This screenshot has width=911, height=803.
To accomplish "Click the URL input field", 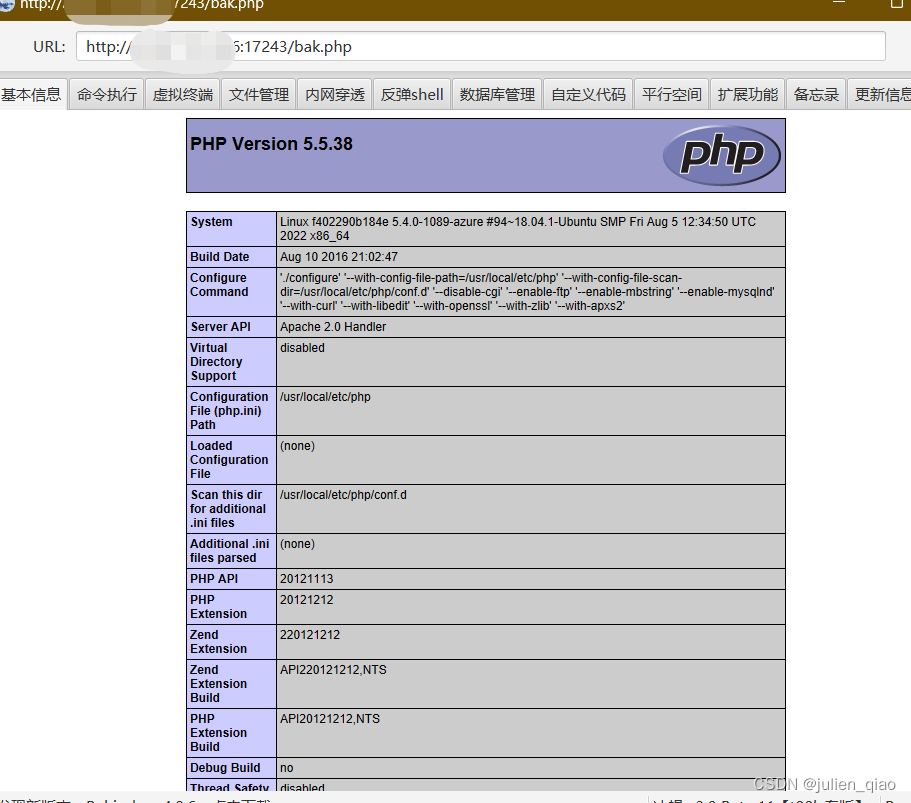I will pyautogui.click(x=480, y=46).
